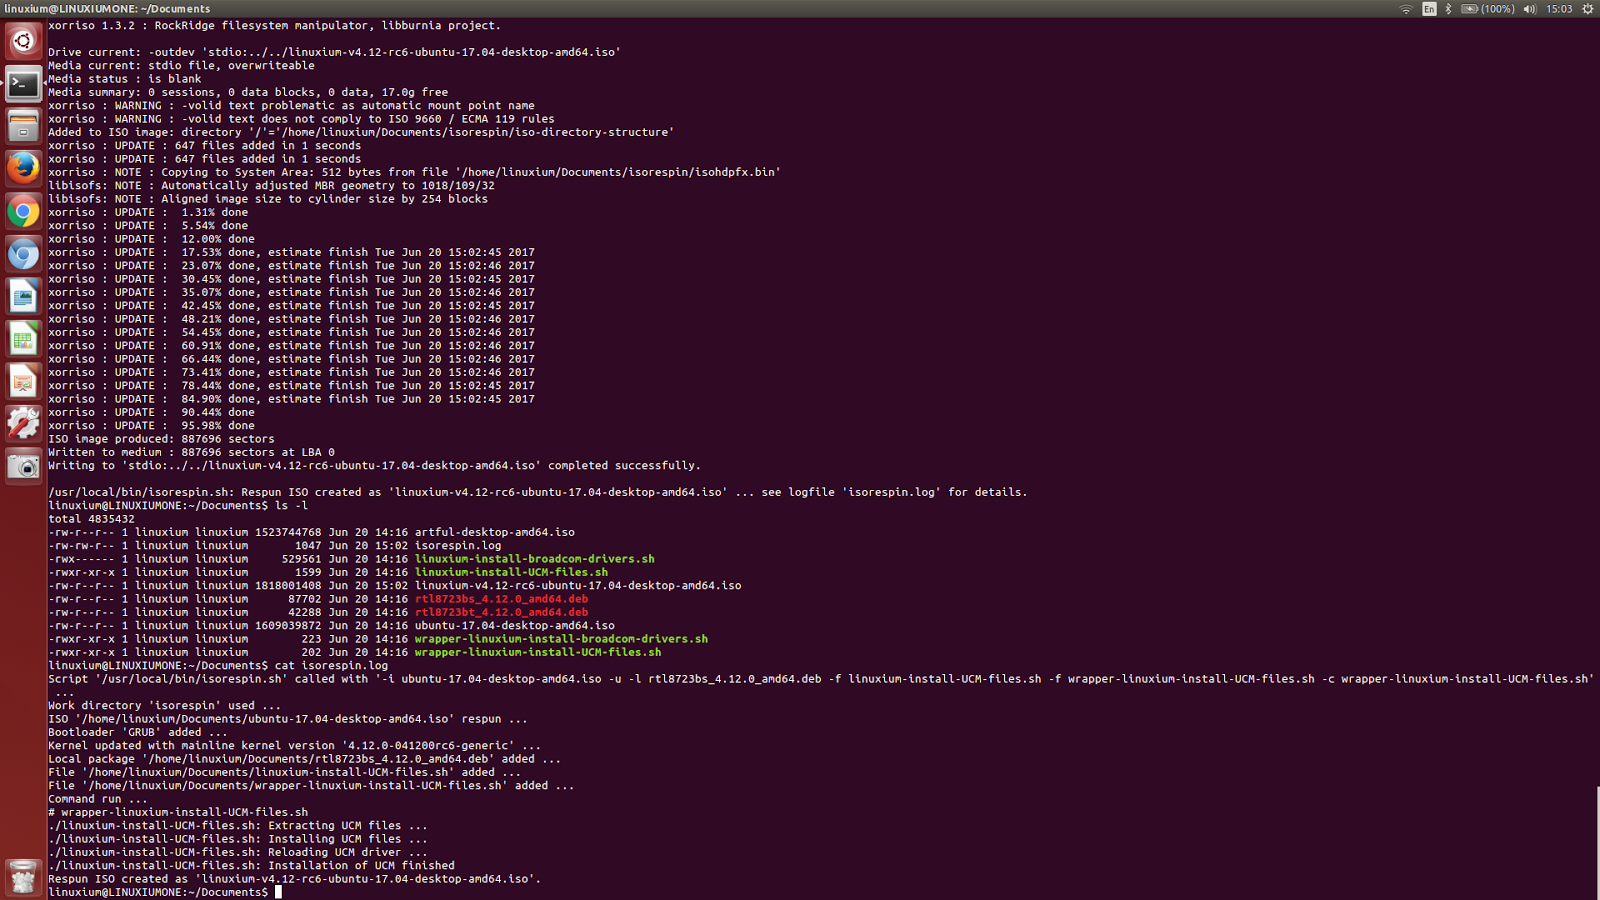Select linuxium-v4.12-rc6 ISO filename in ls listing
This screenshot has width=1600, height=900.
[578, 586]
